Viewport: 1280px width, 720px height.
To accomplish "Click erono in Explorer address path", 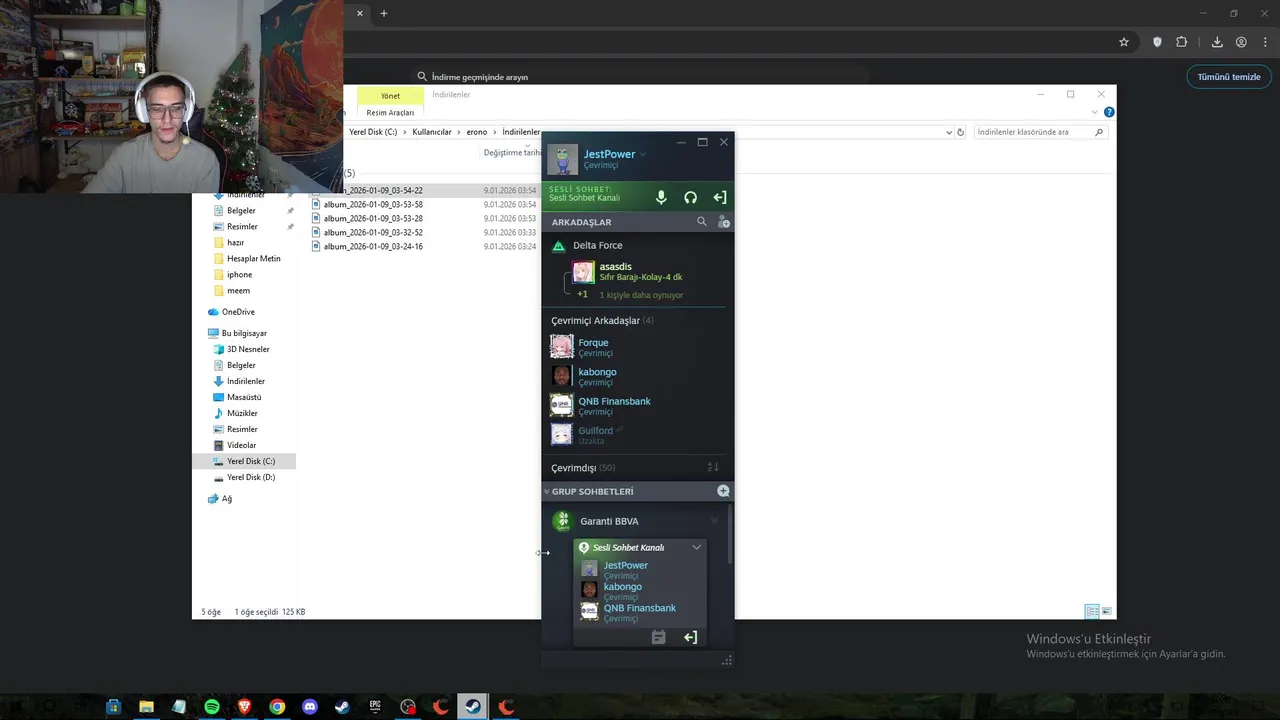I will (476, 132).
